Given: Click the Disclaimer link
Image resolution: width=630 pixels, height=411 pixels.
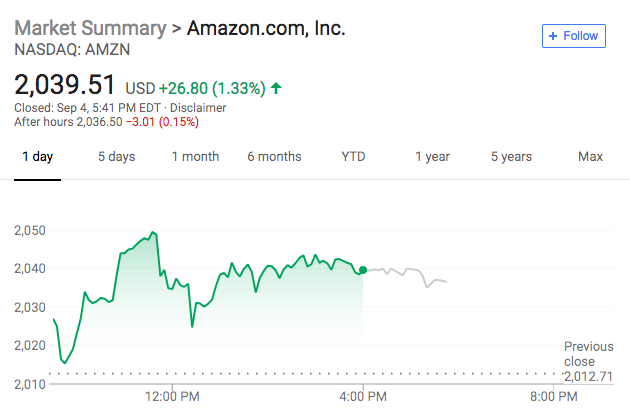Looking at the screenshot, I should pyautogui.click(x=200, y=108).
